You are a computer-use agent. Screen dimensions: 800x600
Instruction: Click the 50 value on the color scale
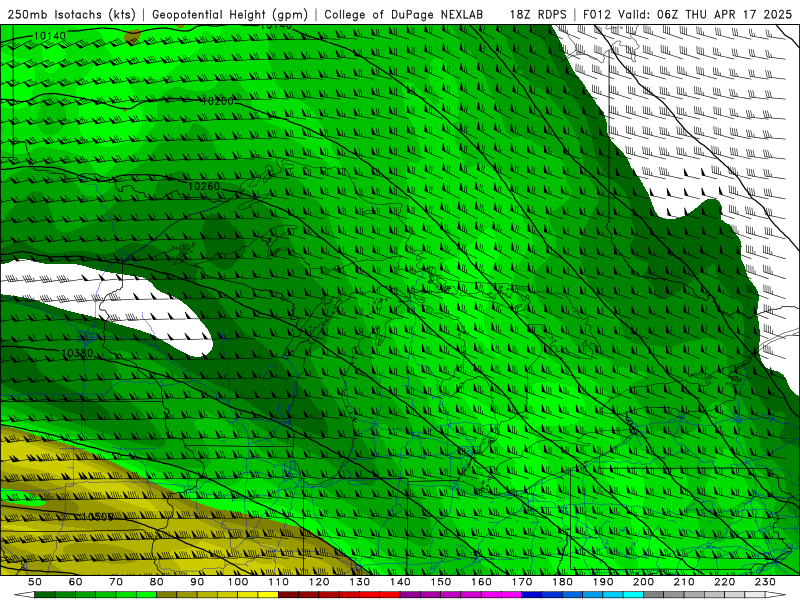click(34, 582)
